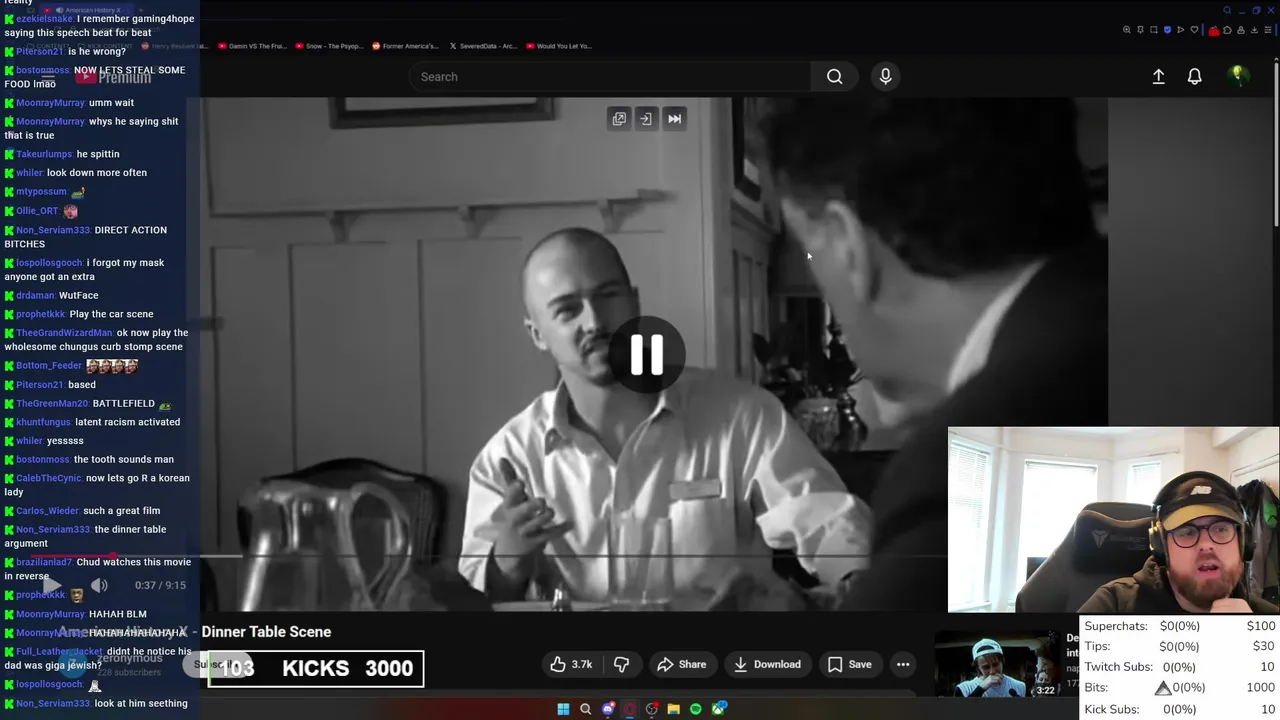Click chat username CalebTheCynic
Screen dimensions: 1280x720
click(x=49, y=478)
